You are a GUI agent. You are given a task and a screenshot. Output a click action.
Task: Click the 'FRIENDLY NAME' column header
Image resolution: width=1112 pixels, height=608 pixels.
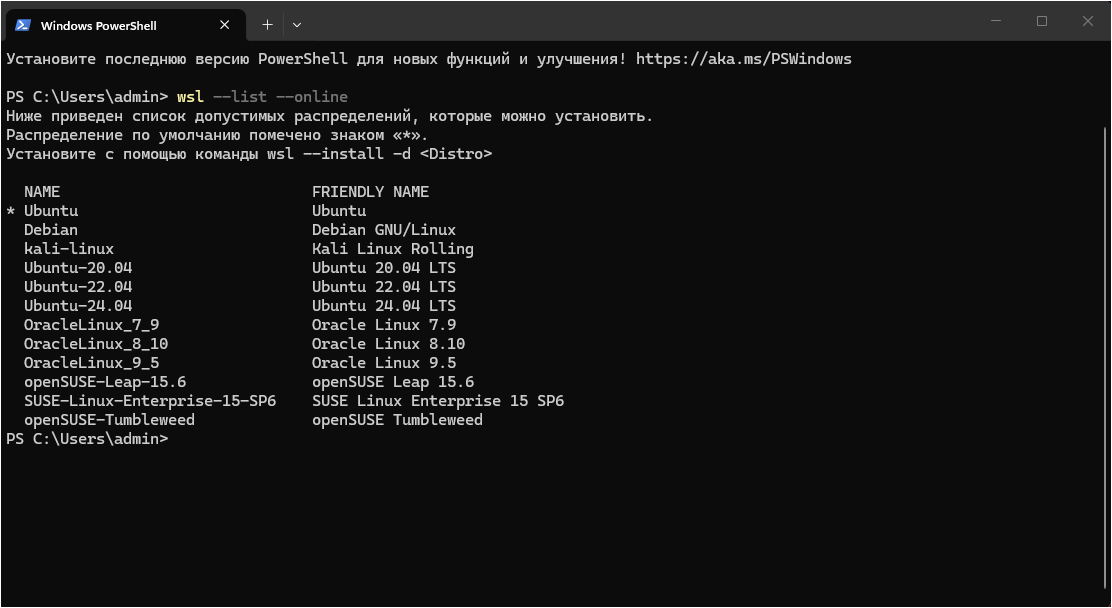click(x=370, y=192)
